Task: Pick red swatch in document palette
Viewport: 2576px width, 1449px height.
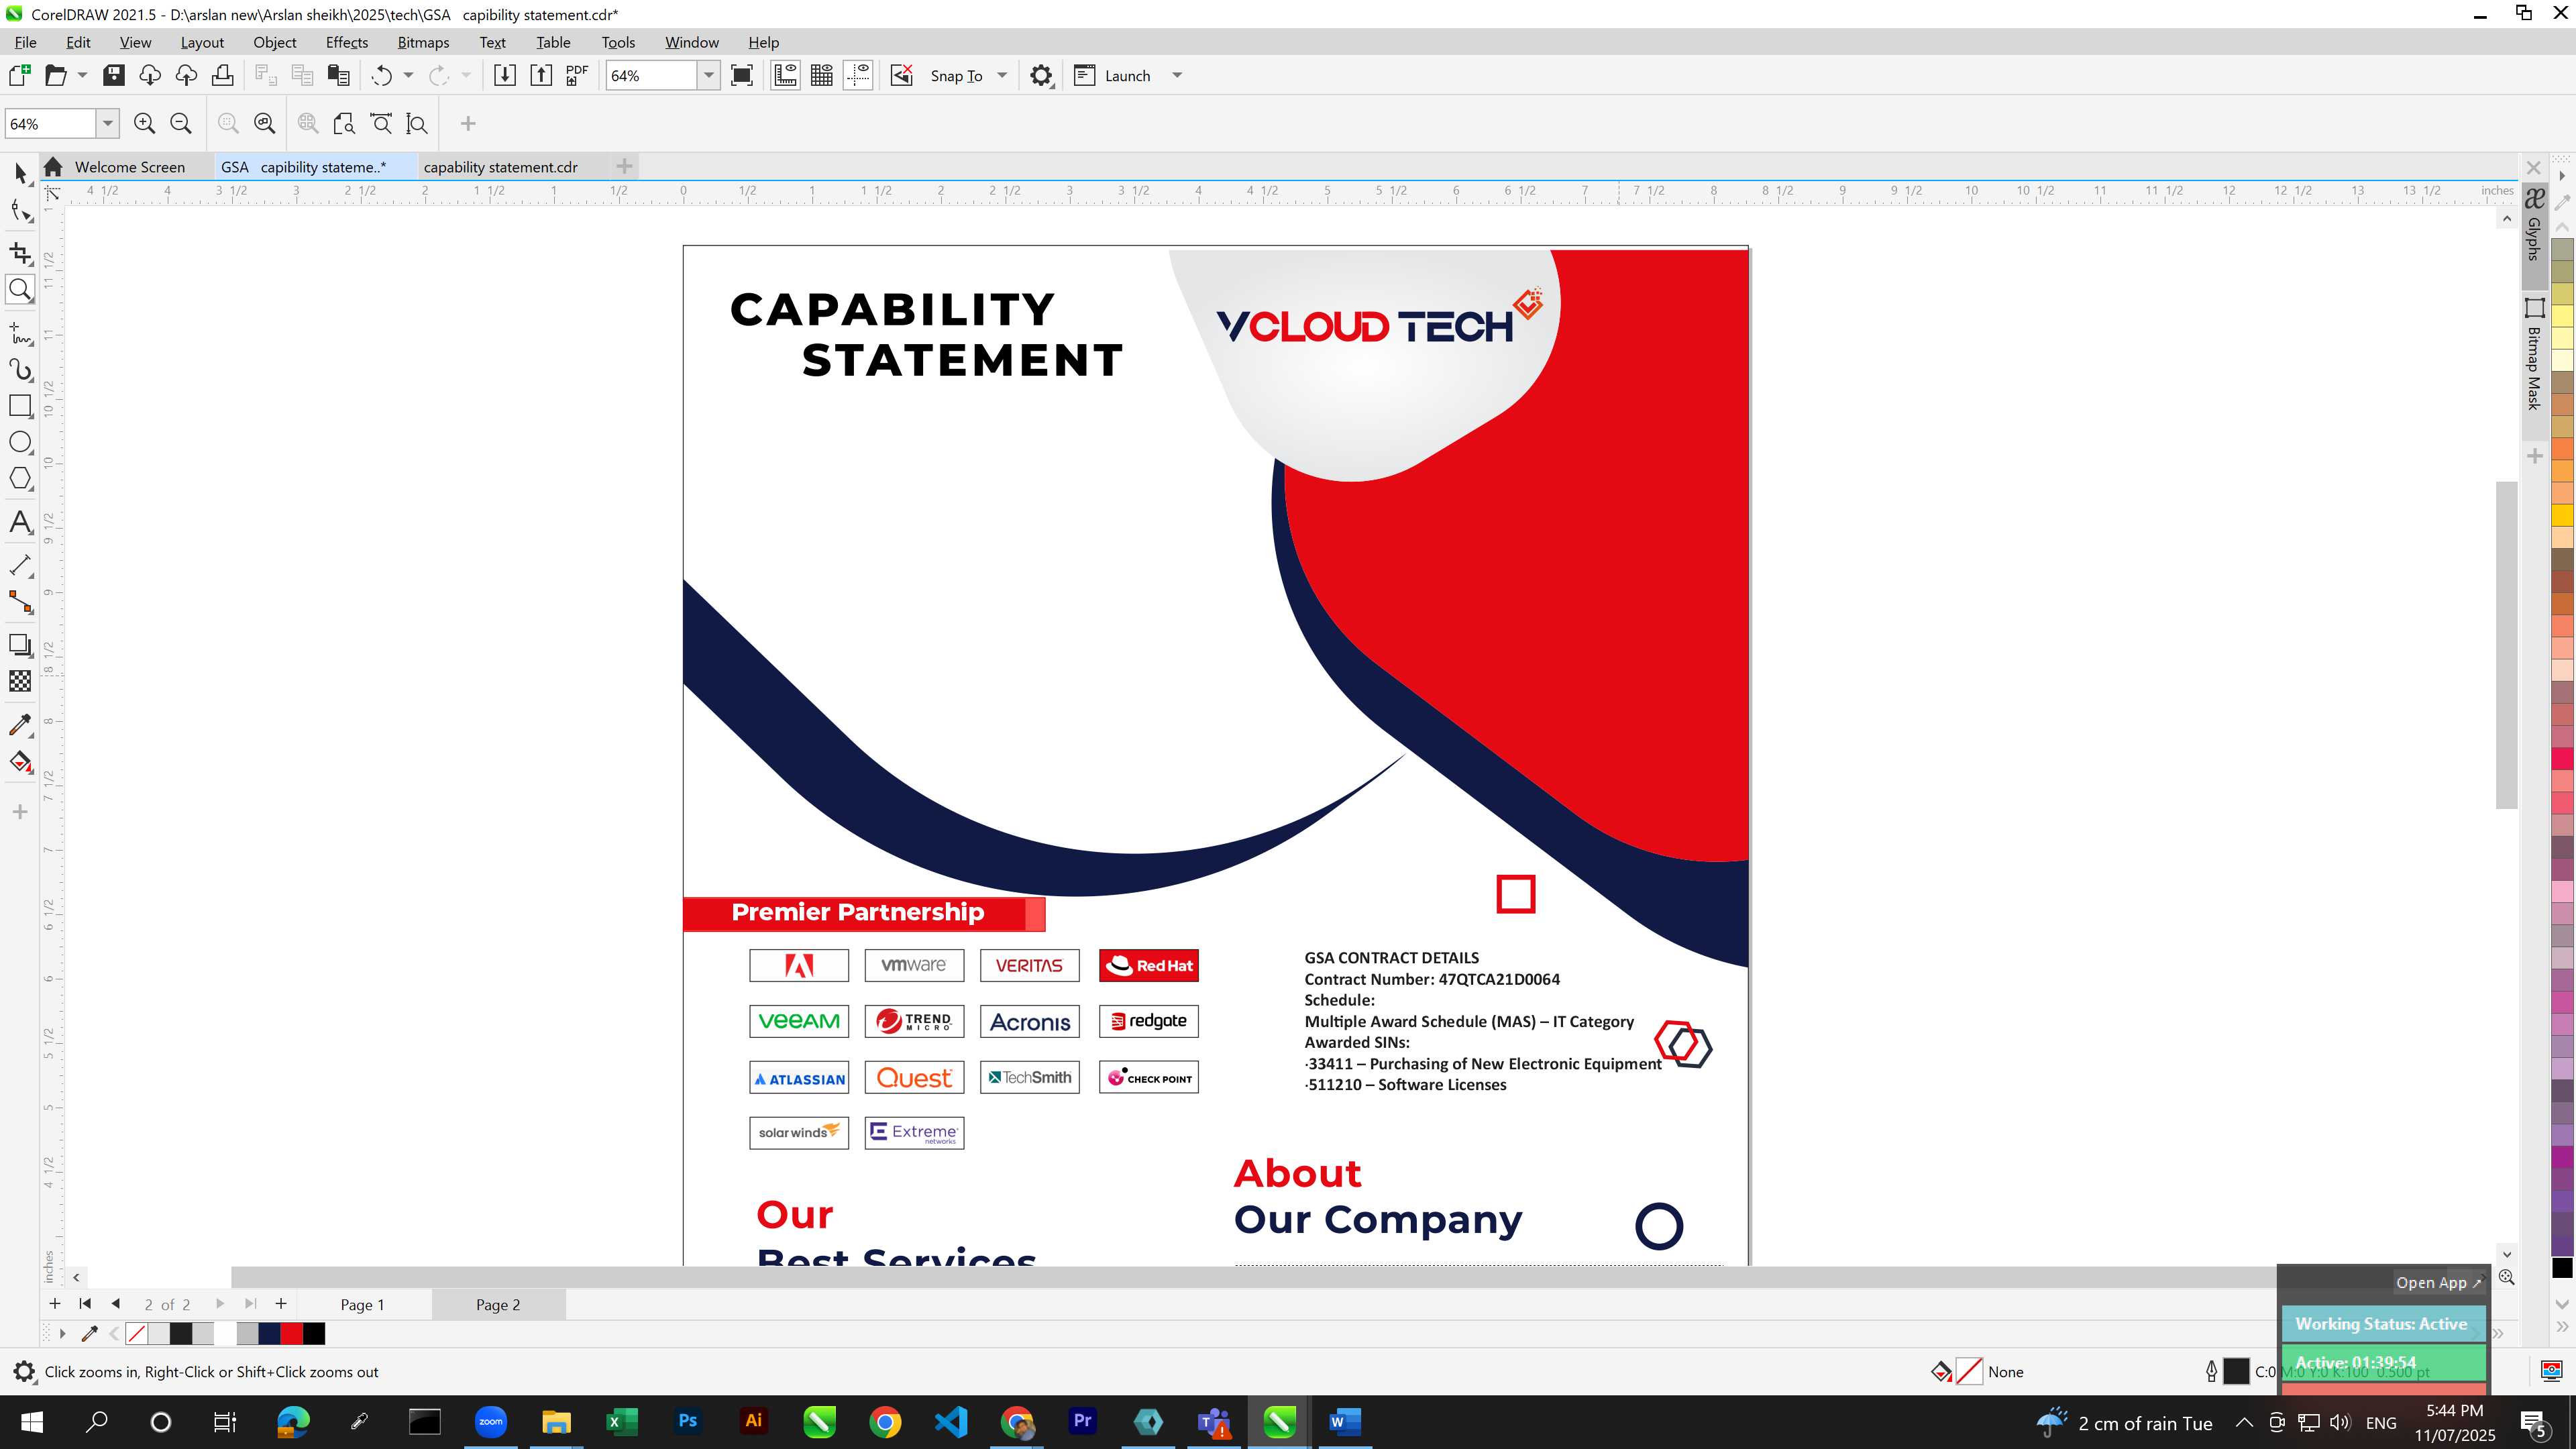Action: tap(292, 1334)
